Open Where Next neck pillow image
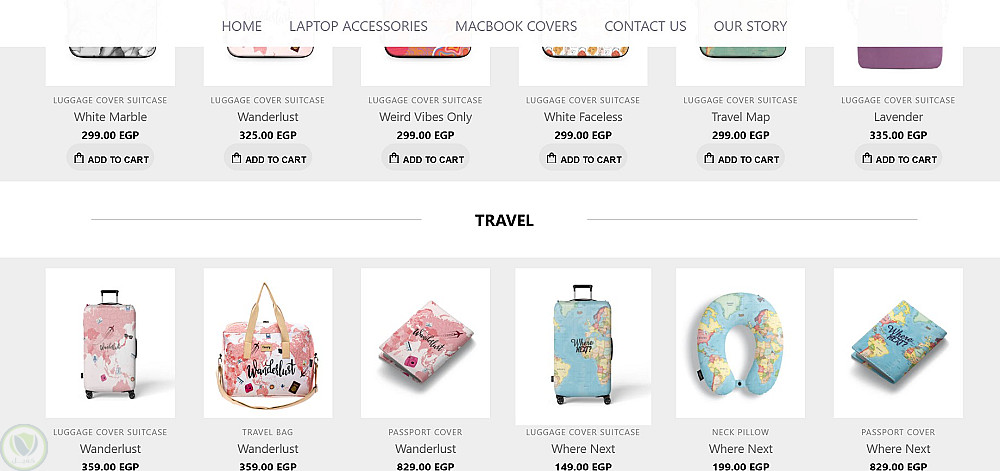The width and height of the screenshot is (1000, 471). 740,343
